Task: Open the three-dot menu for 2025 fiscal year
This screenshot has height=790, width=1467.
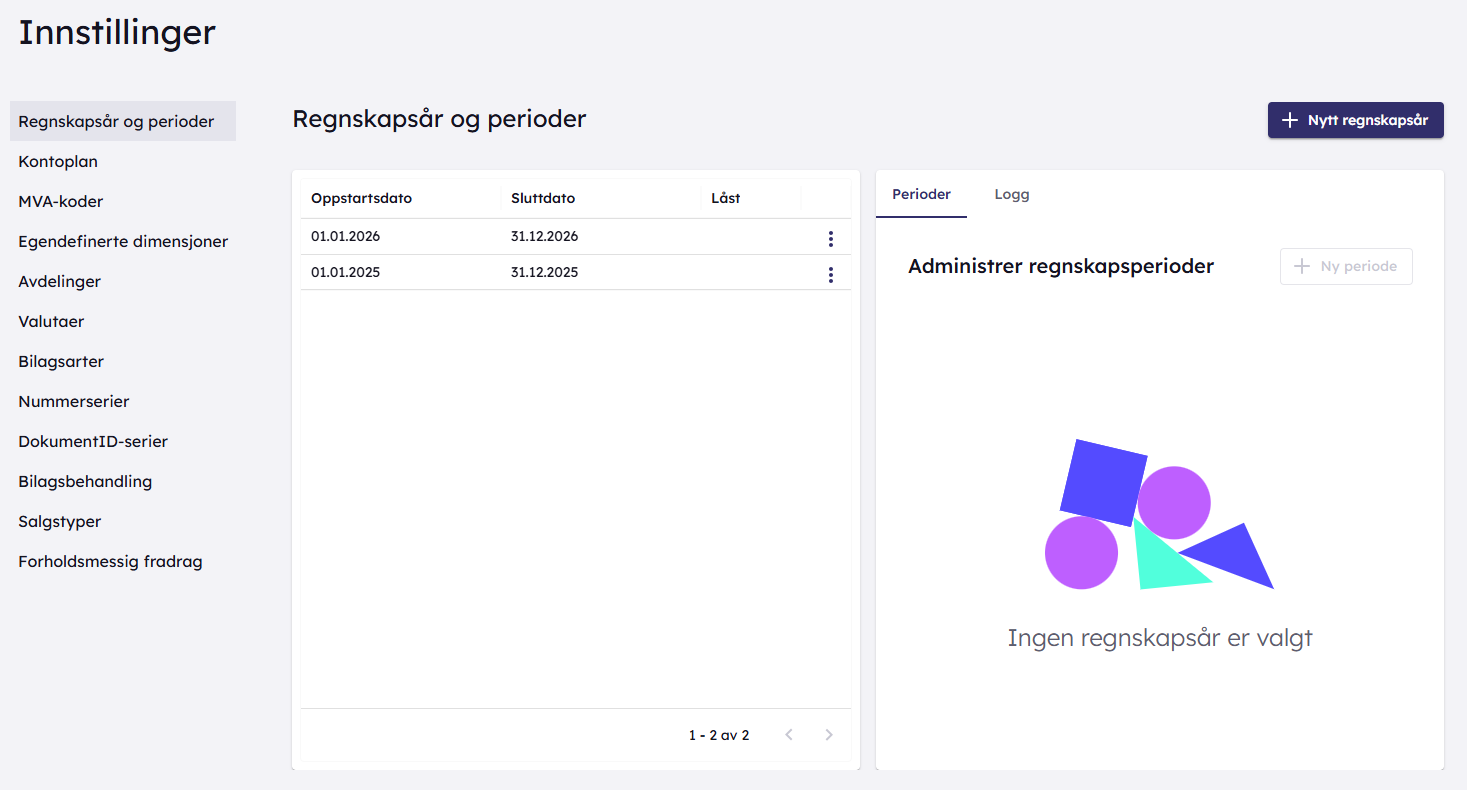Action: (830, 274)
